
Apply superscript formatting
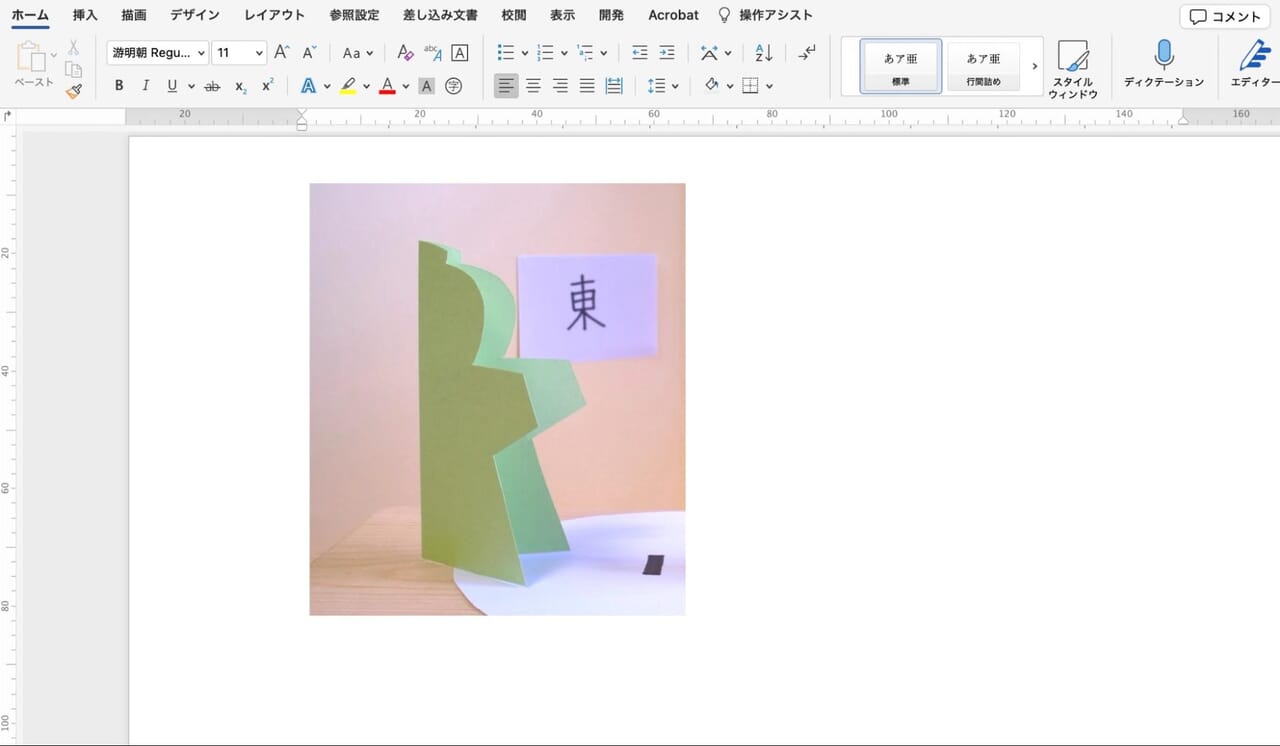(x=266, y=85)
